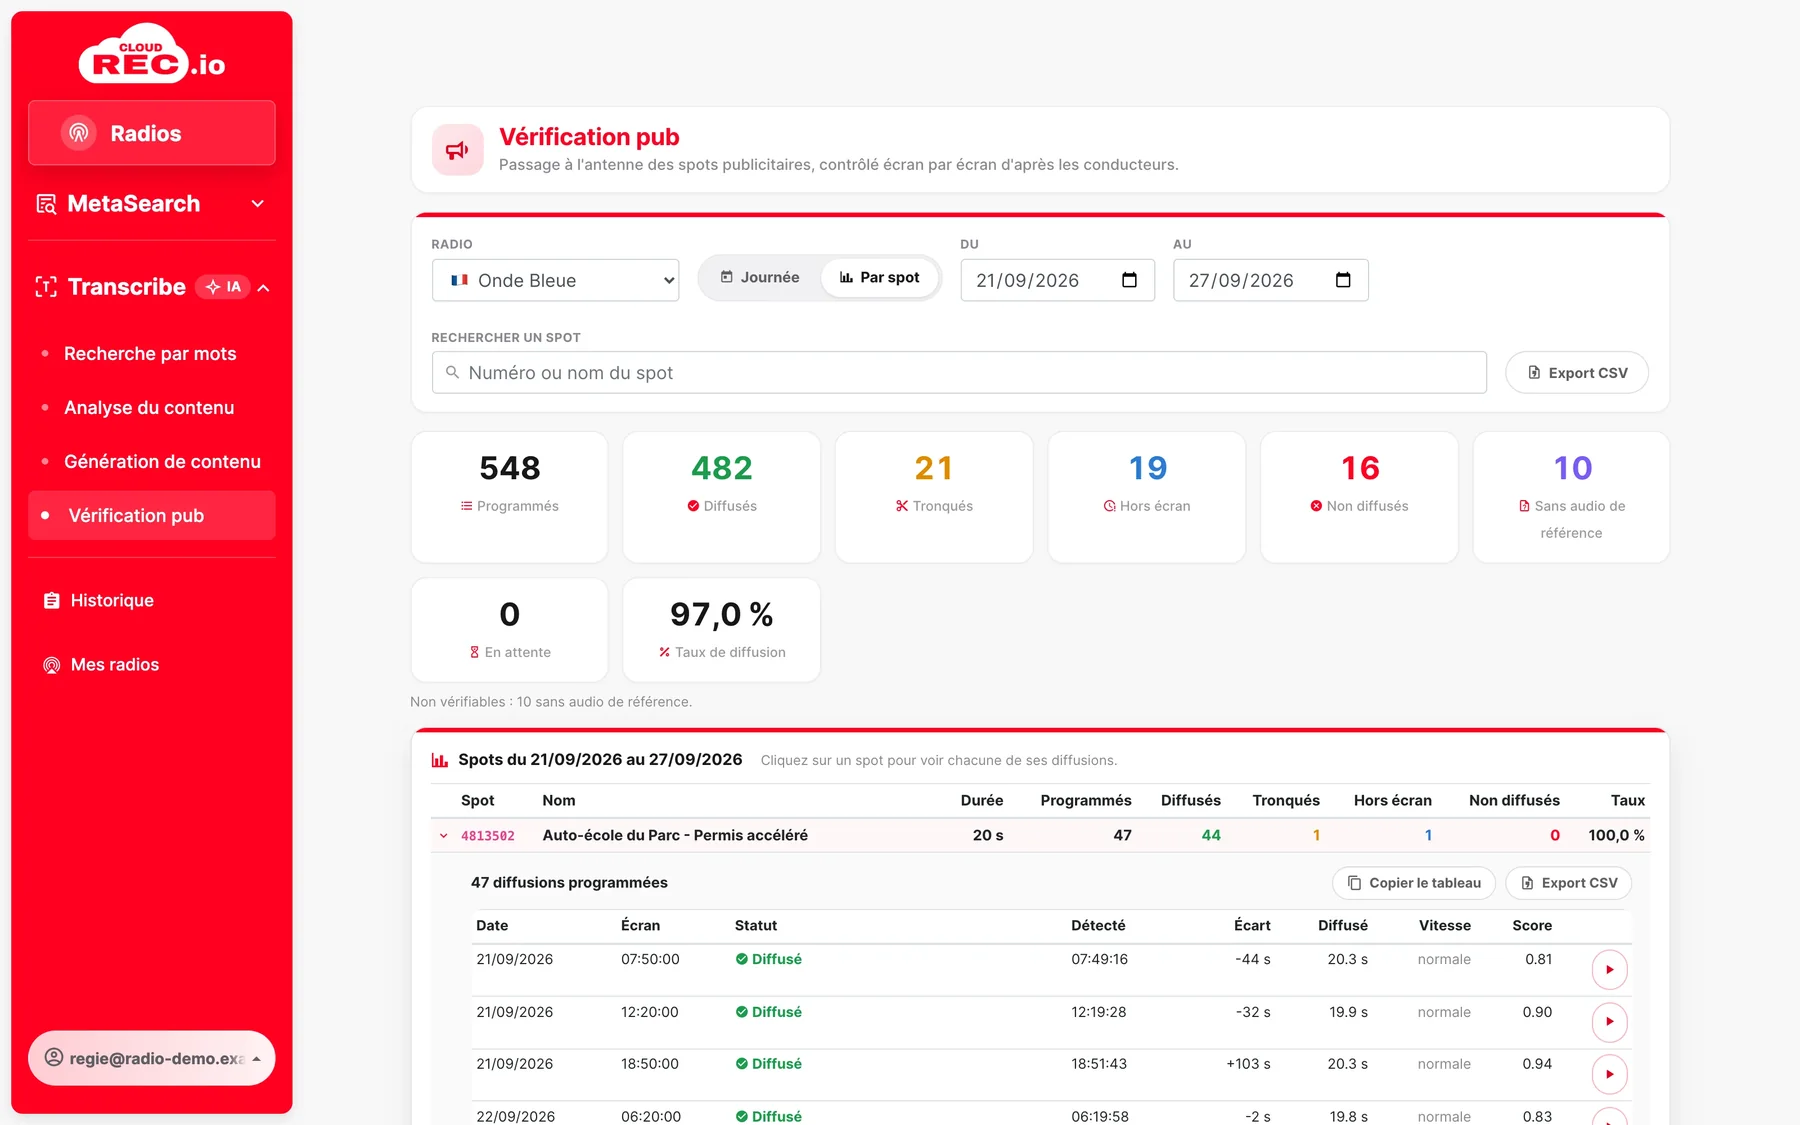The width and height of the screenshot is (1800, 1125).
Task: Open the Radio Onde Bleue dropdown
Action: coord(555,280)
